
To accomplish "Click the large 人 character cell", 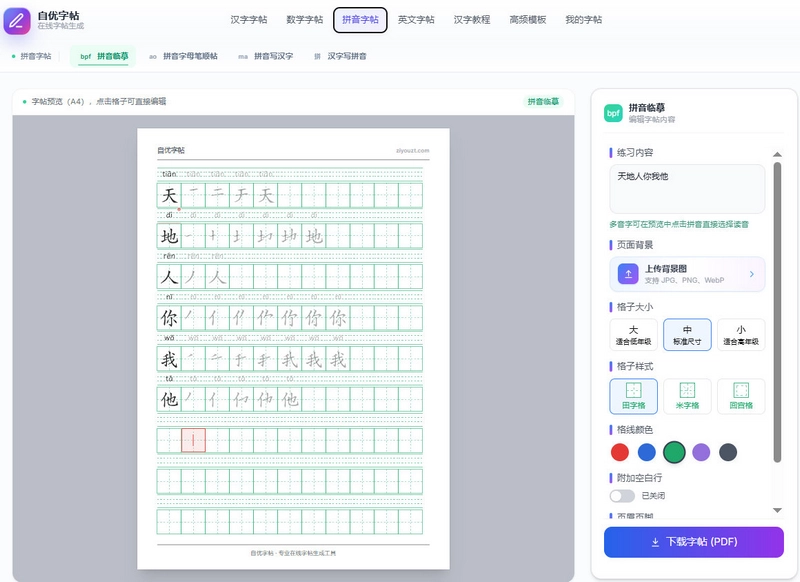I will coord(169,277).
